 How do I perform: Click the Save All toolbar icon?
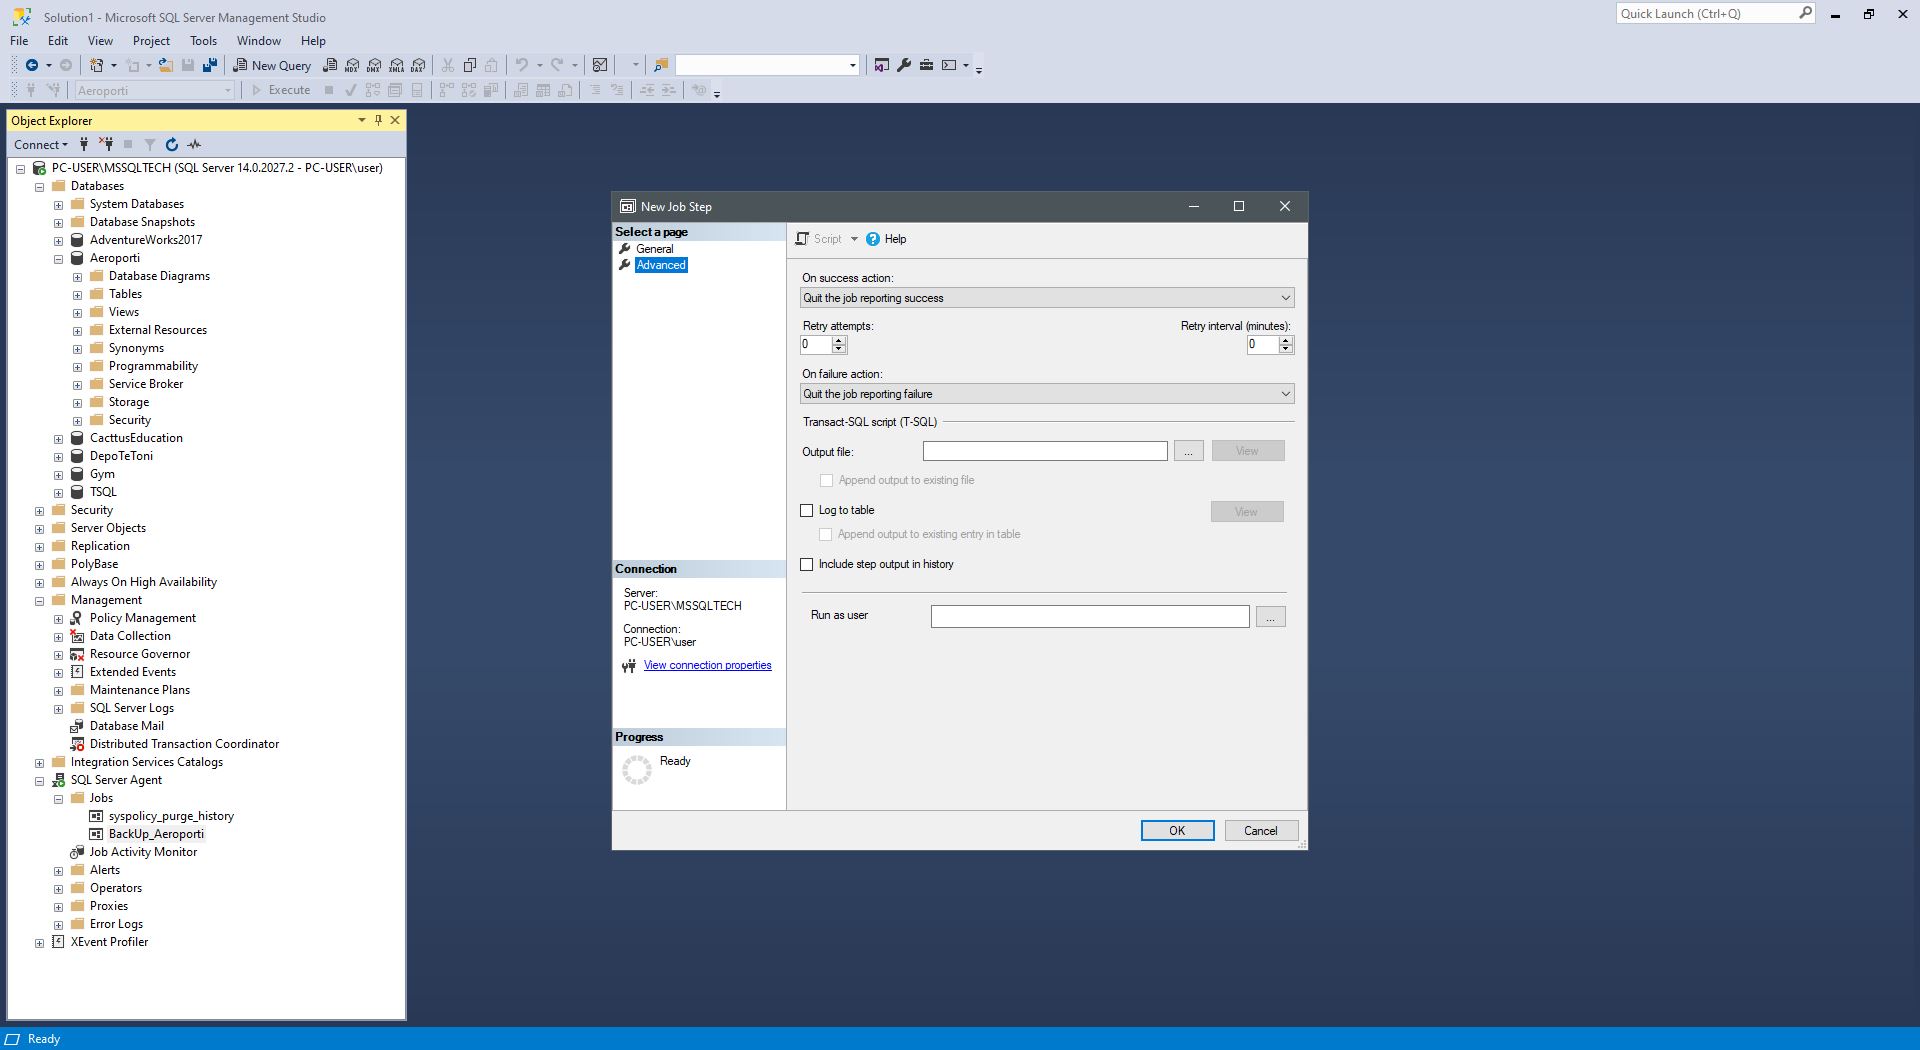coord(210,65)
